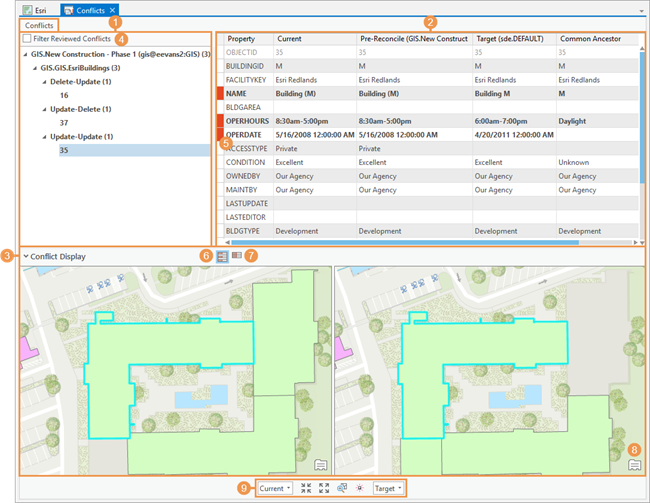Click the zoom to feature icon
The width and height of the screenshot is (650, 503).
click(x=342, y=488)
